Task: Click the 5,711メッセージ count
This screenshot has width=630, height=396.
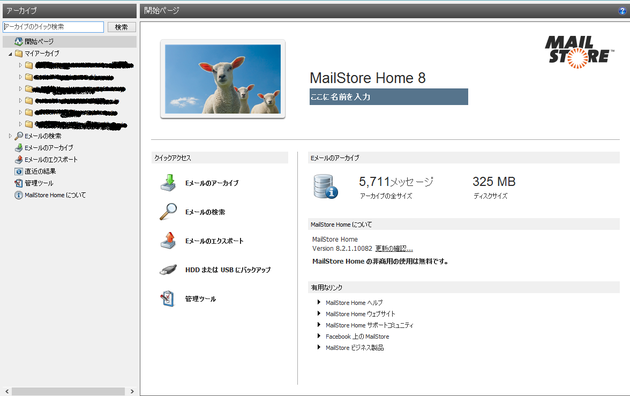Action: click(x=396, y=182)
